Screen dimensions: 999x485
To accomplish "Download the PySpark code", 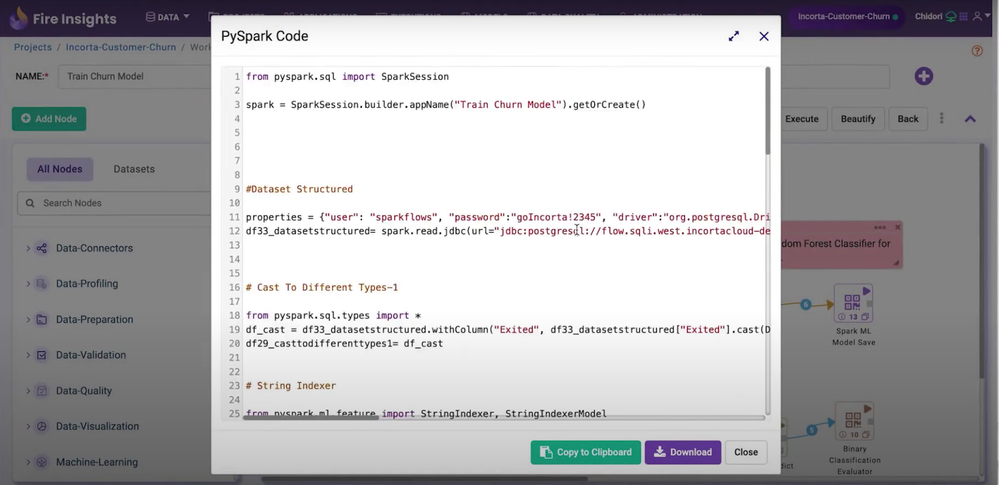I will click(682, 452).
